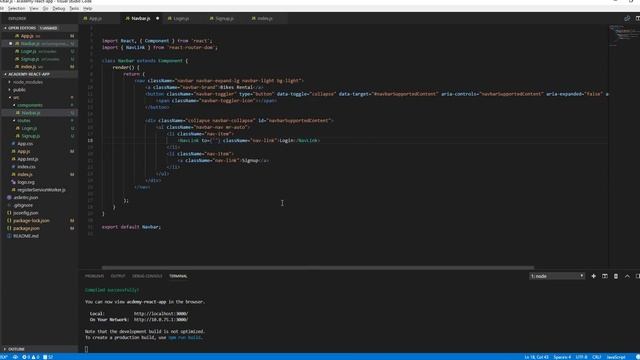The image size is (640, 360).
Task: Open the Help menu
Action: pyautogui.click(x=87, y=8)
